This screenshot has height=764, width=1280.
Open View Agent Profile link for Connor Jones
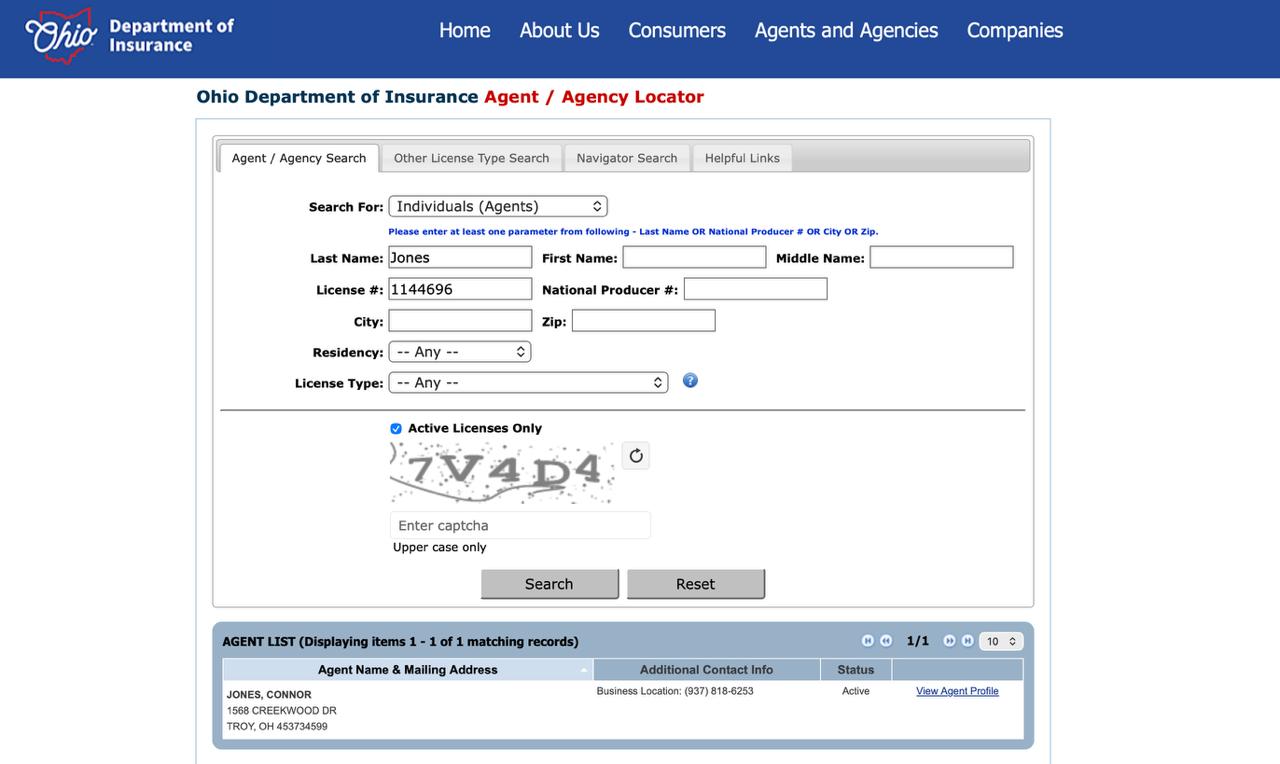pyautogui.click(x=957, y=691)
